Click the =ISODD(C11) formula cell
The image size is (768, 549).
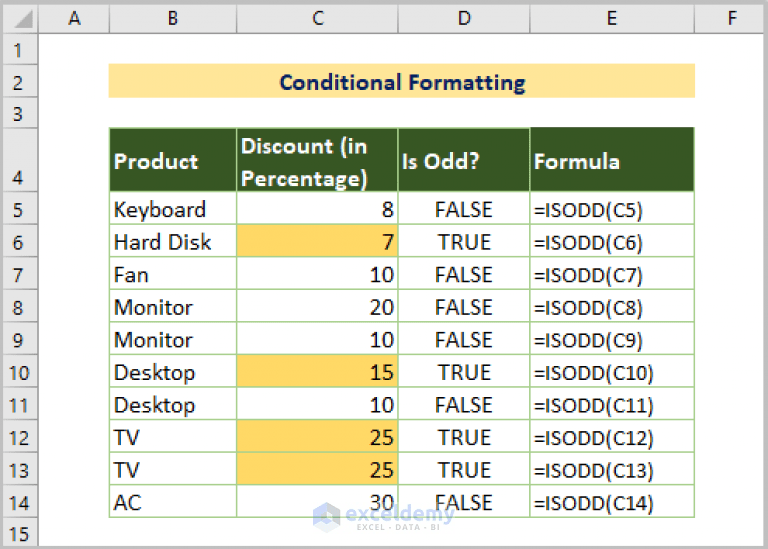click(x=612, y=405)
